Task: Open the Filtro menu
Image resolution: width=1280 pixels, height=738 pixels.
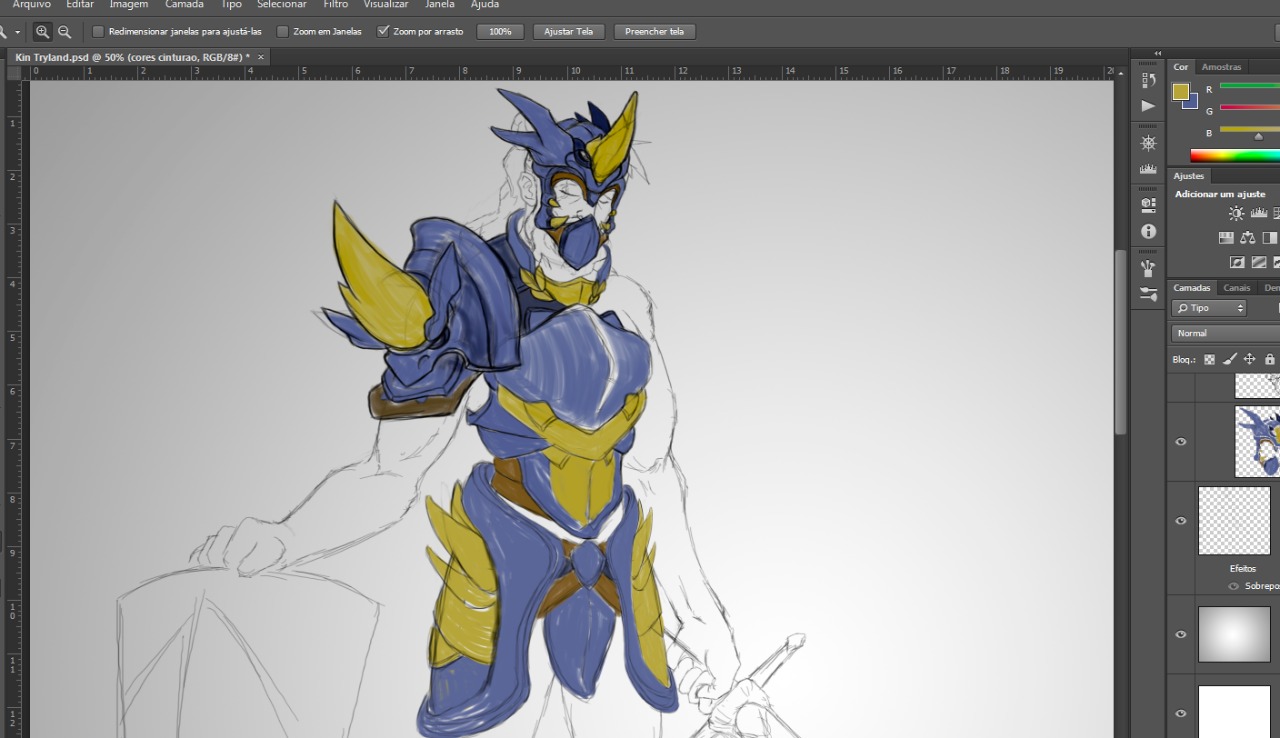Action: 335,5
